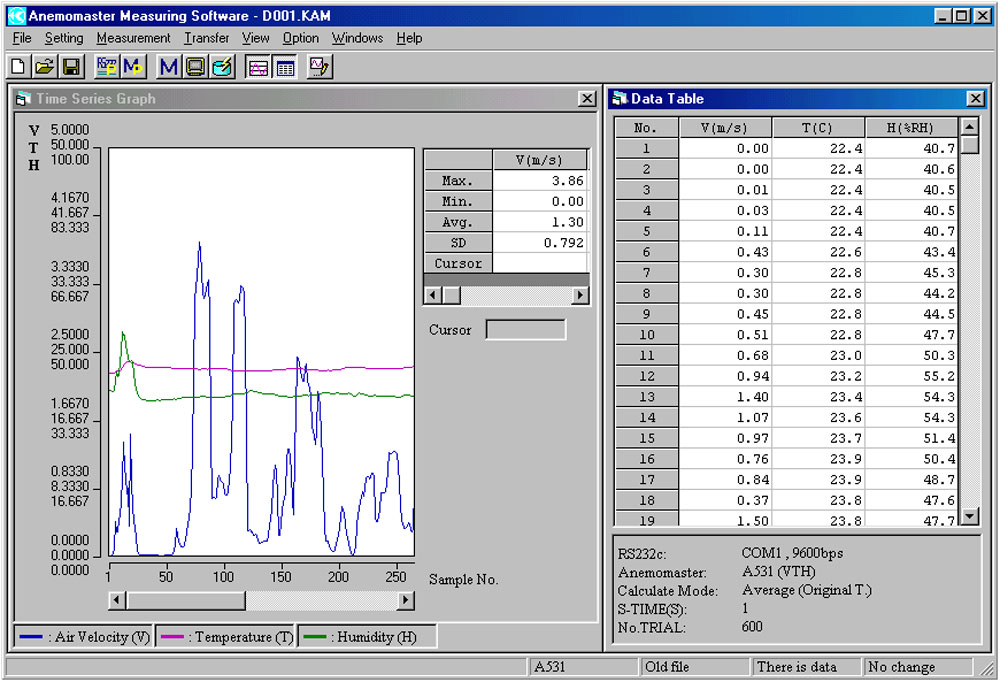Open the Measurement menu
This screenshot has height=682, width=1000.
click(x=133, y=38)
